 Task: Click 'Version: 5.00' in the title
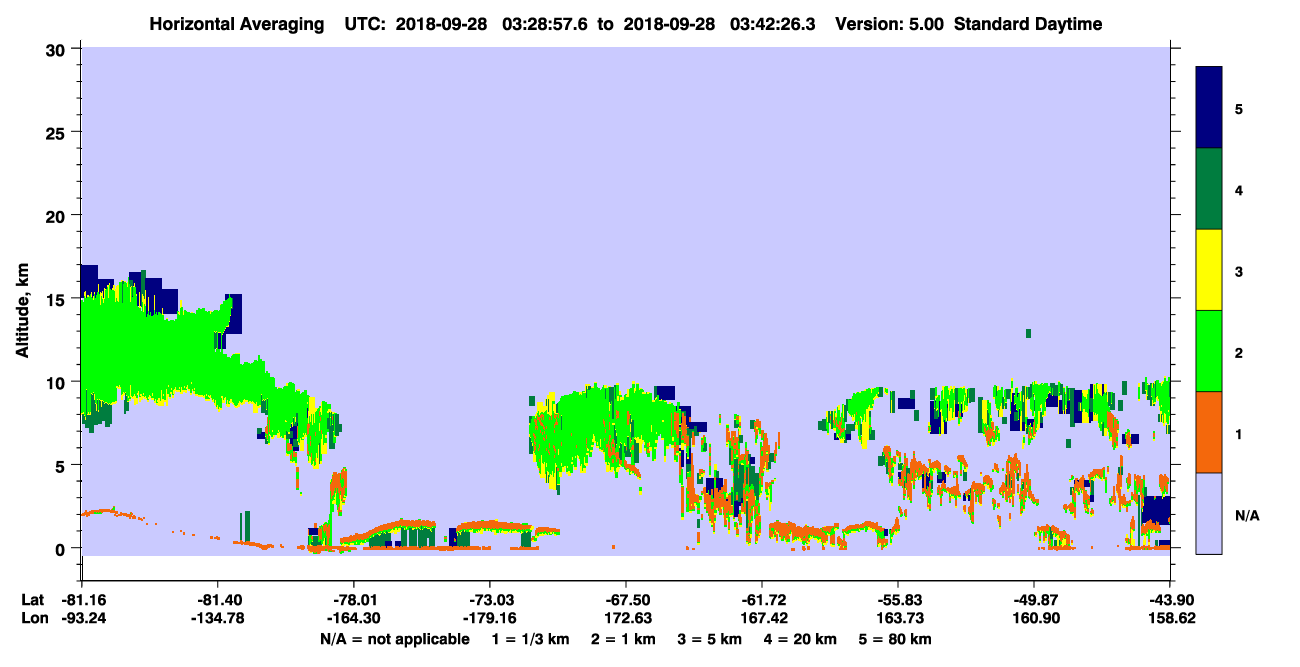tap(891, 24)
